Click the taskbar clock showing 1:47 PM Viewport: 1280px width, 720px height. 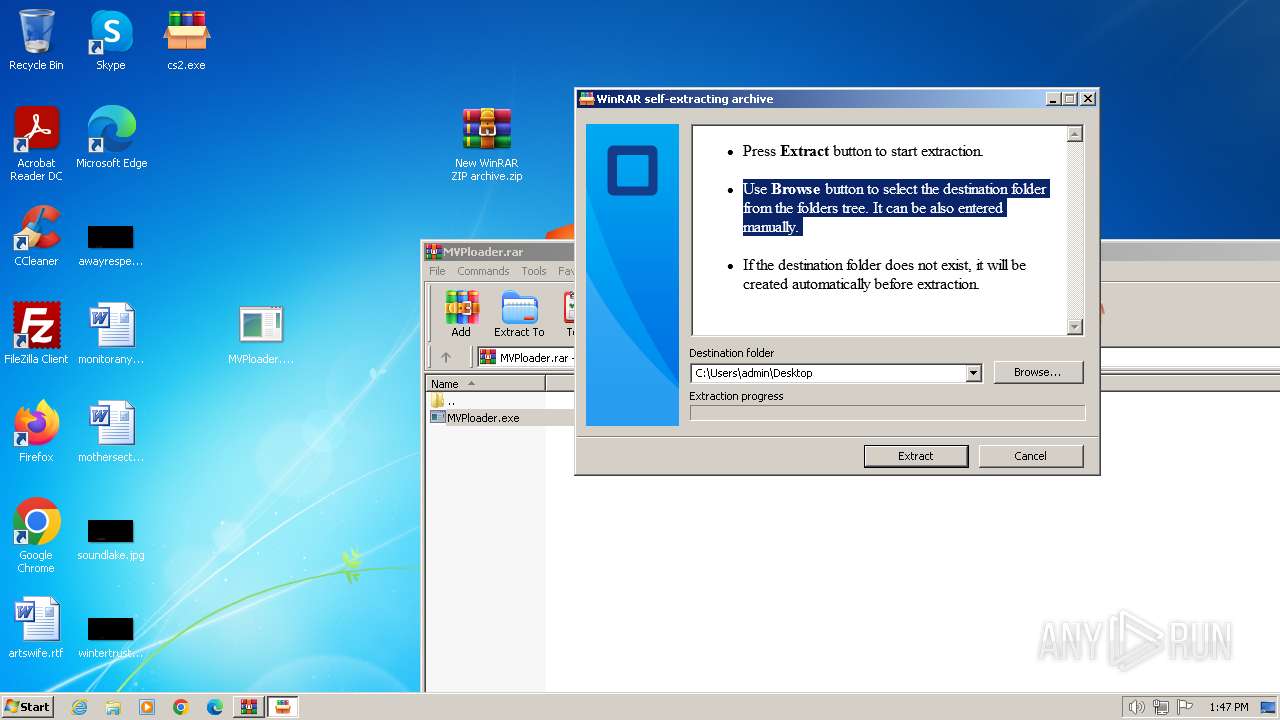(x=1228, y=707)
